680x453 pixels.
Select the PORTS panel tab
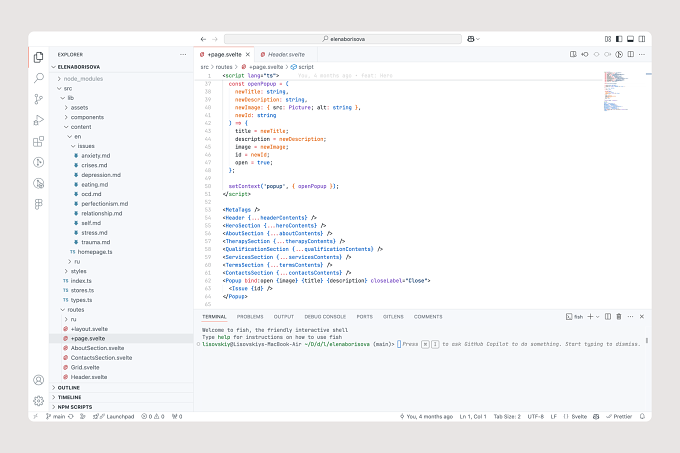point(365,317)
